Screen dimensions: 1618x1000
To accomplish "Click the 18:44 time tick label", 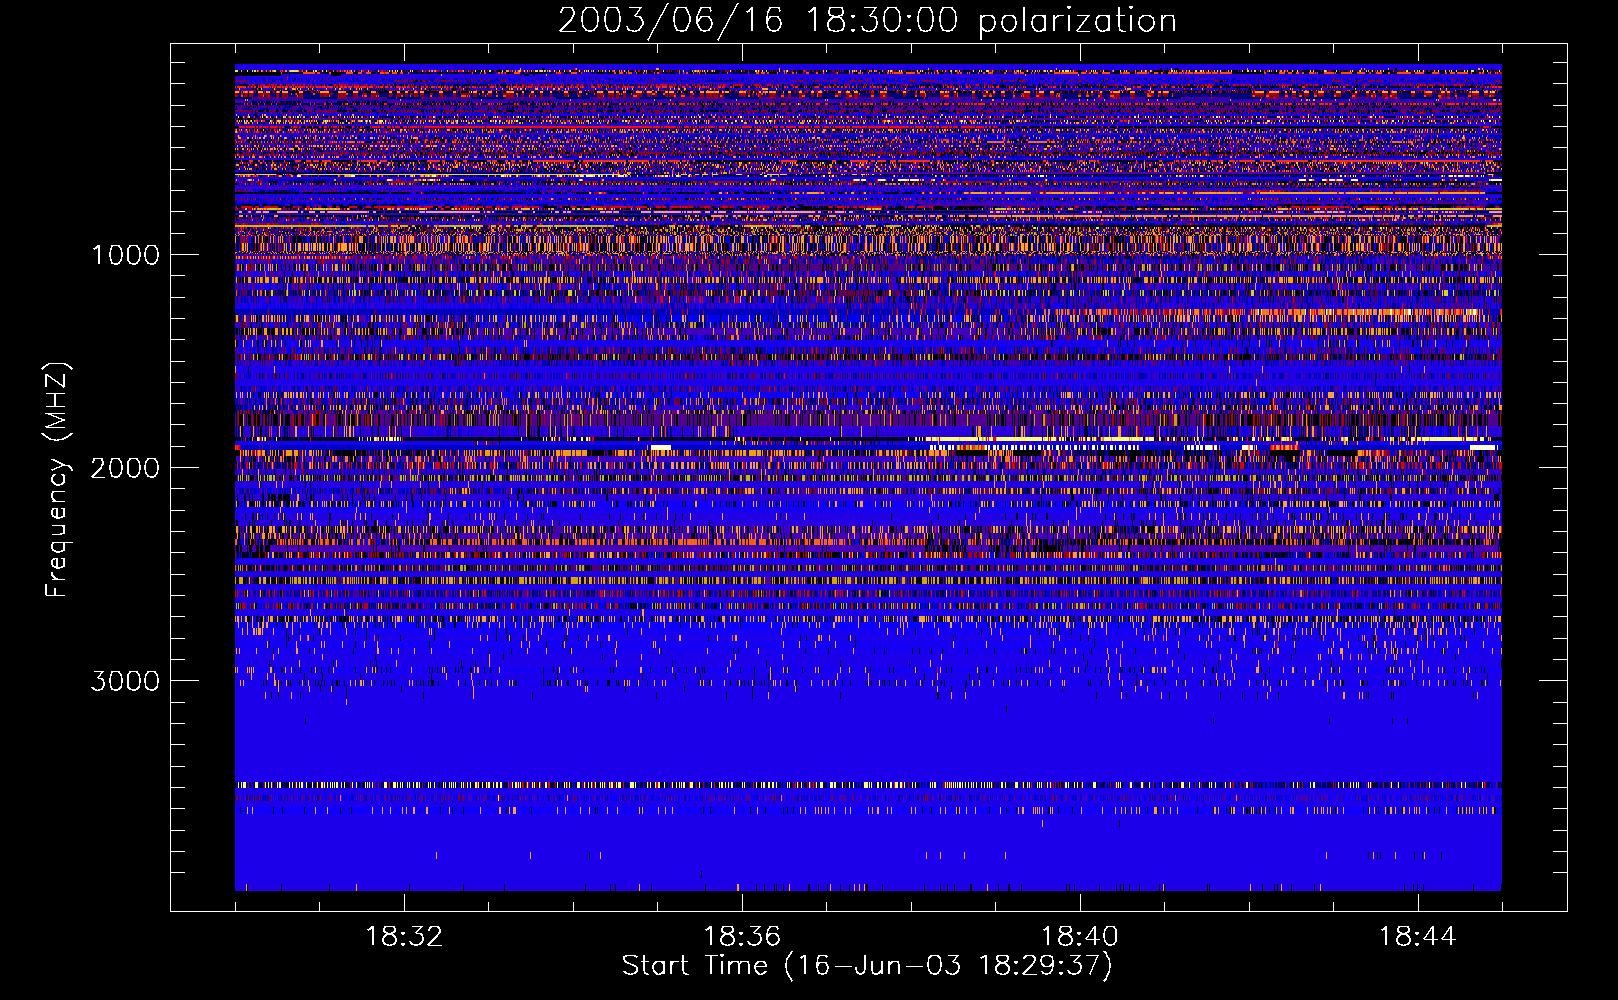I will point(1418,937).
